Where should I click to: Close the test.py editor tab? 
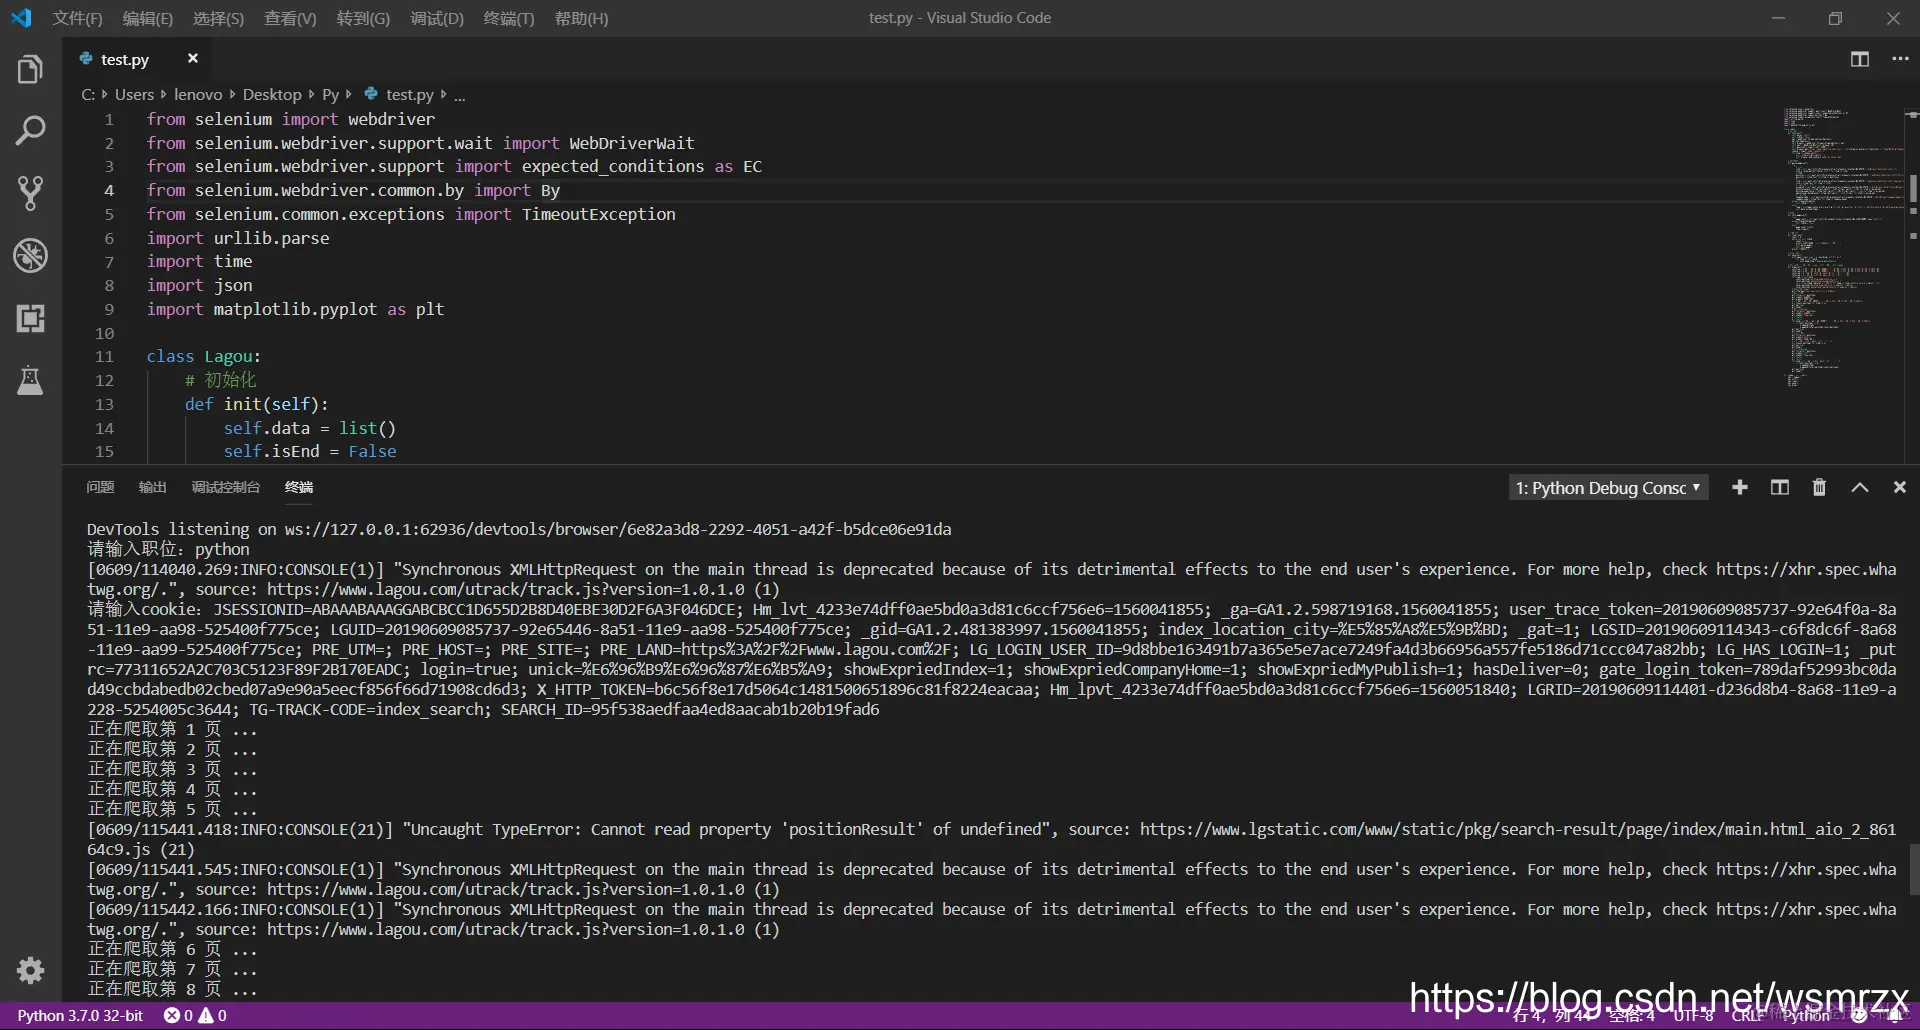pos(193,59)
